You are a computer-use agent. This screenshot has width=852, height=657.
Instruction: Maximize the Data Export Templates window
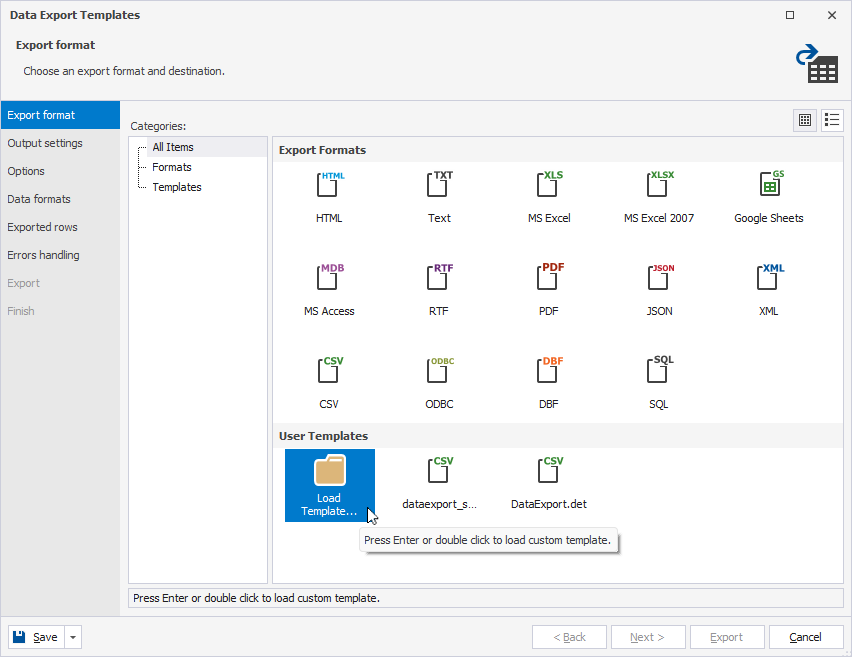pos(790,15)
